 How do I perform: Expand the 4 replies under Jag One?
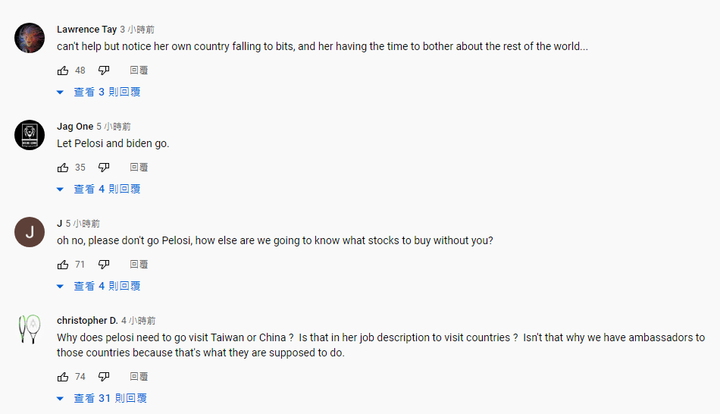[x=99, y=189]
